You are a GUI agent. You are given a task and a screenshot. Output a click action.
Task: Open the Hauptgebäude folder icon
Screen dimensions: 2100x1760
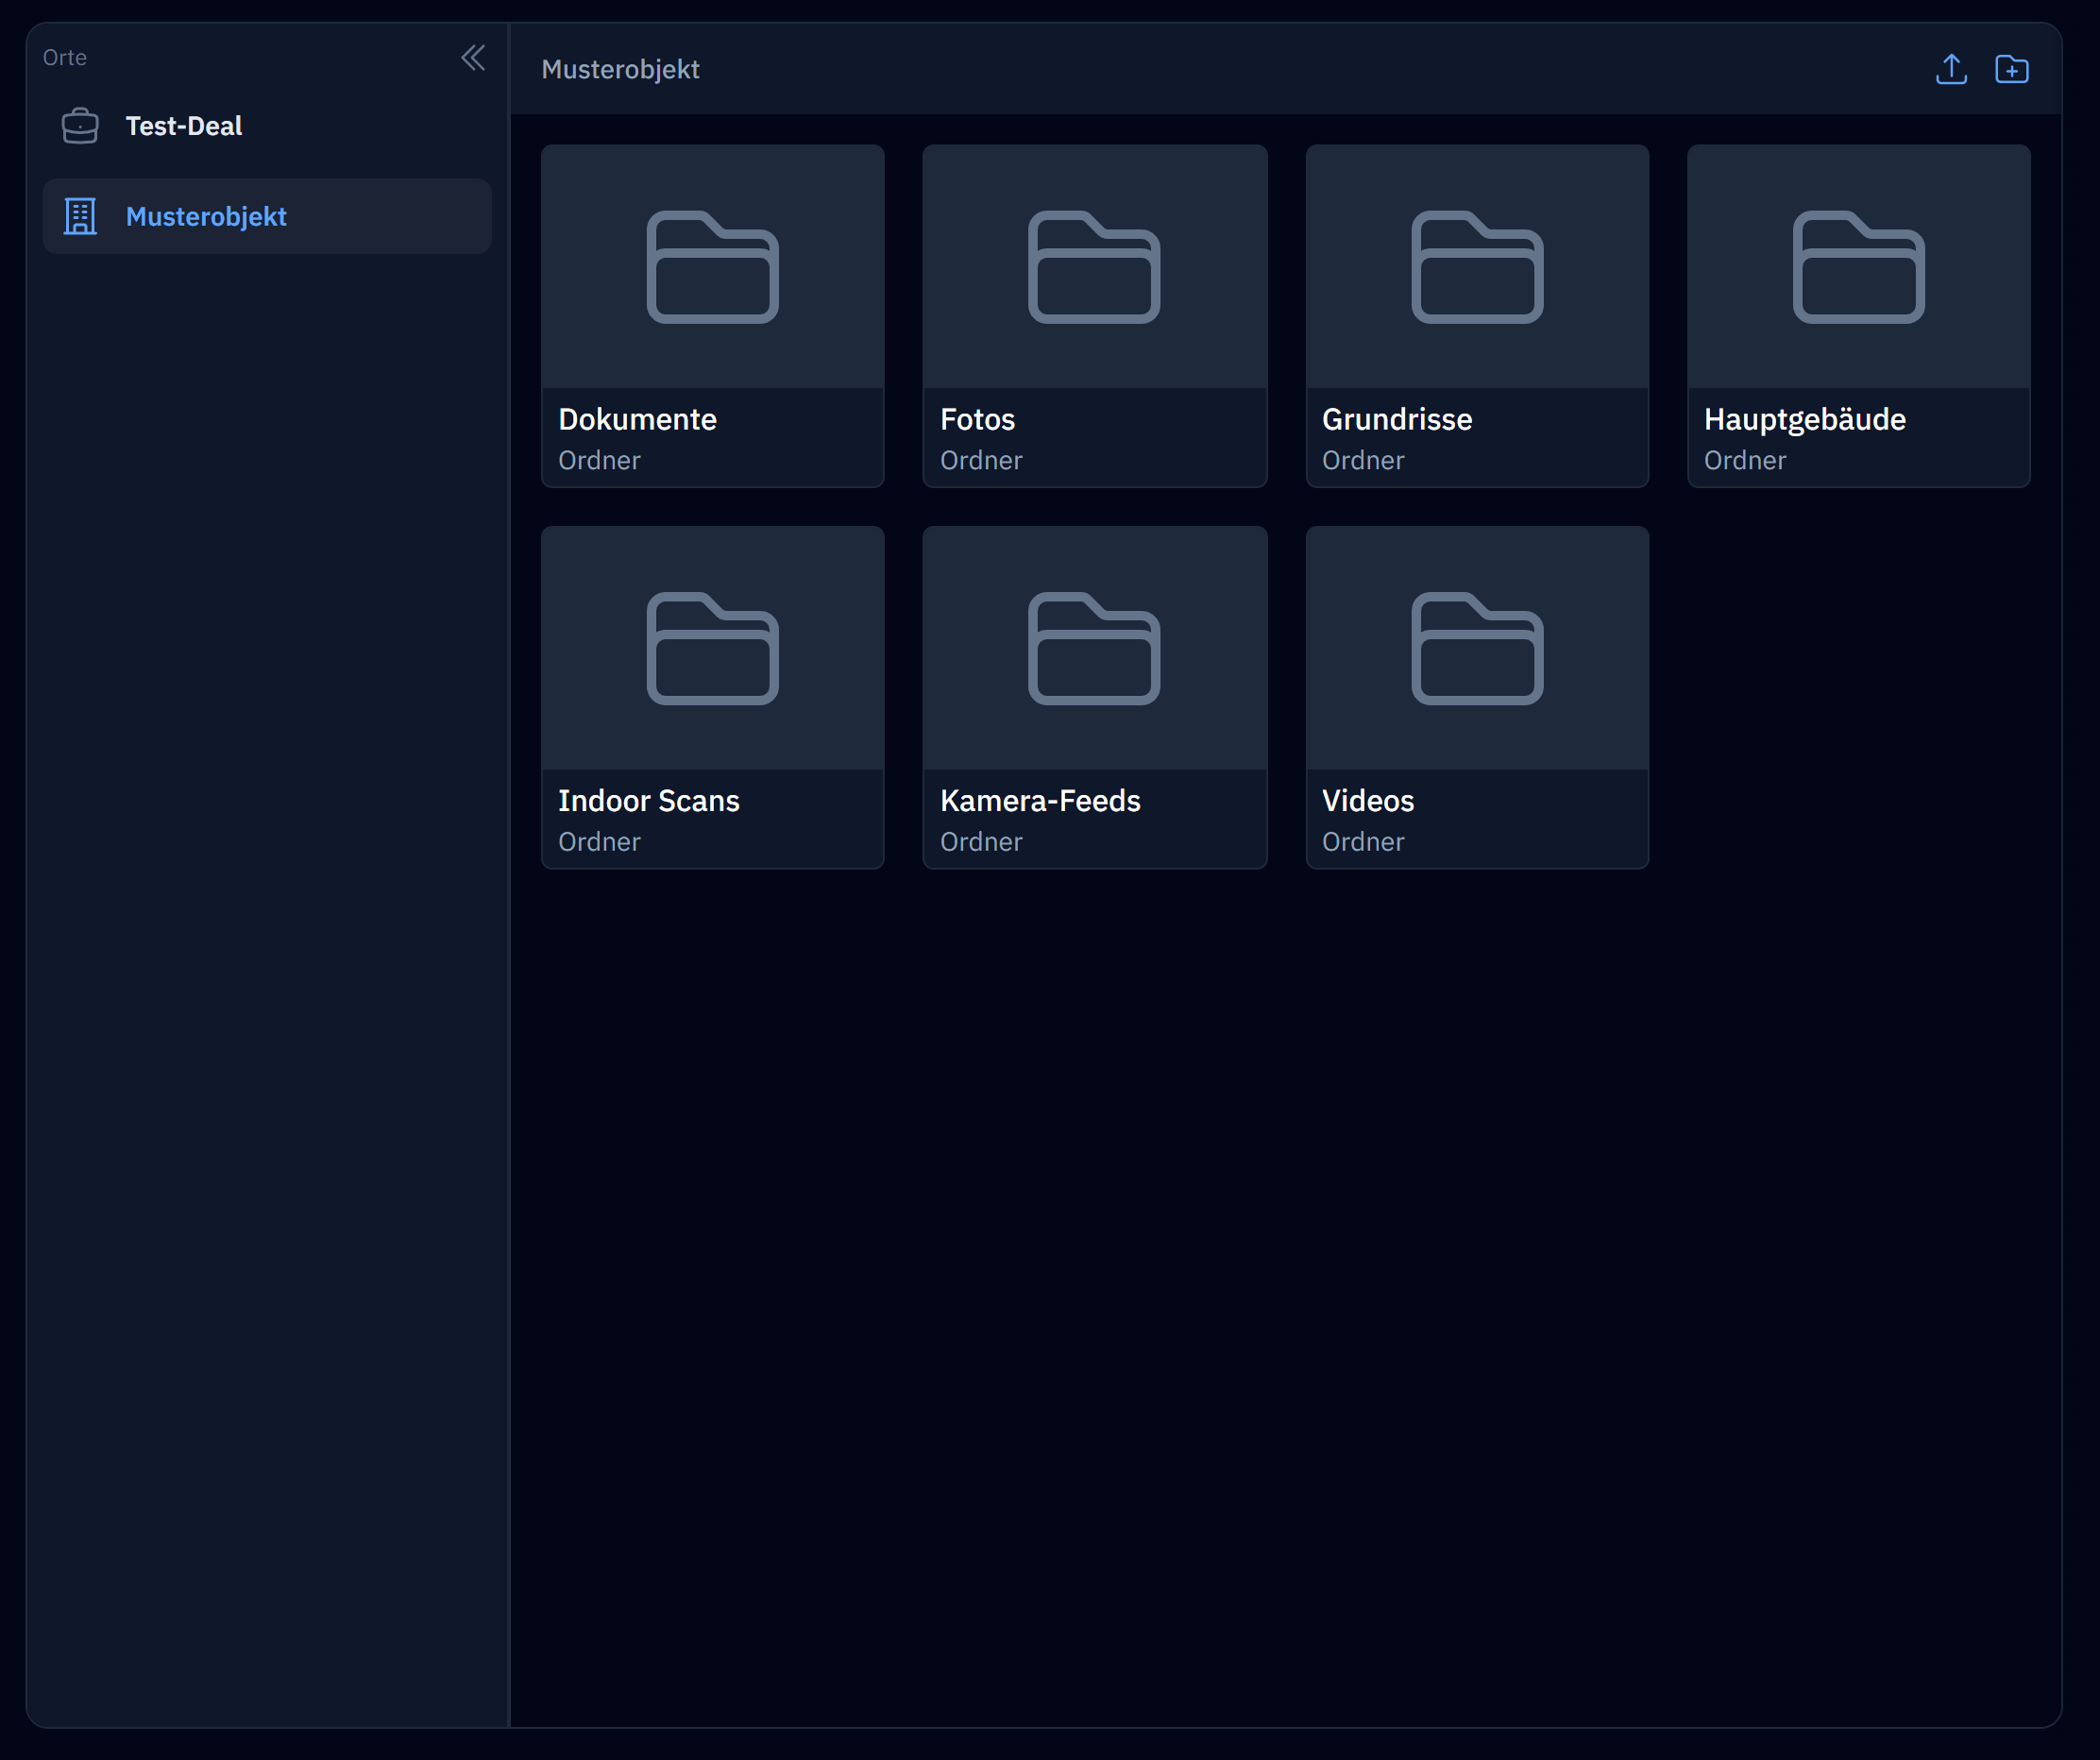tap(1858, 267)
